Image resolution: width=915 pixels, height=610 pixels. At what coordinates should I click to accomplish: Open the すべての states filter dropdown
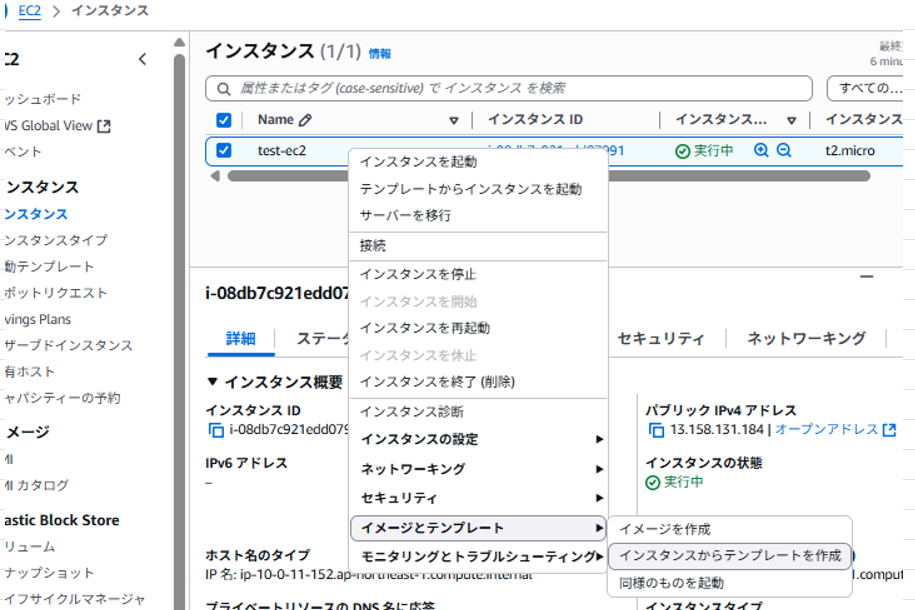pos(872,88)
